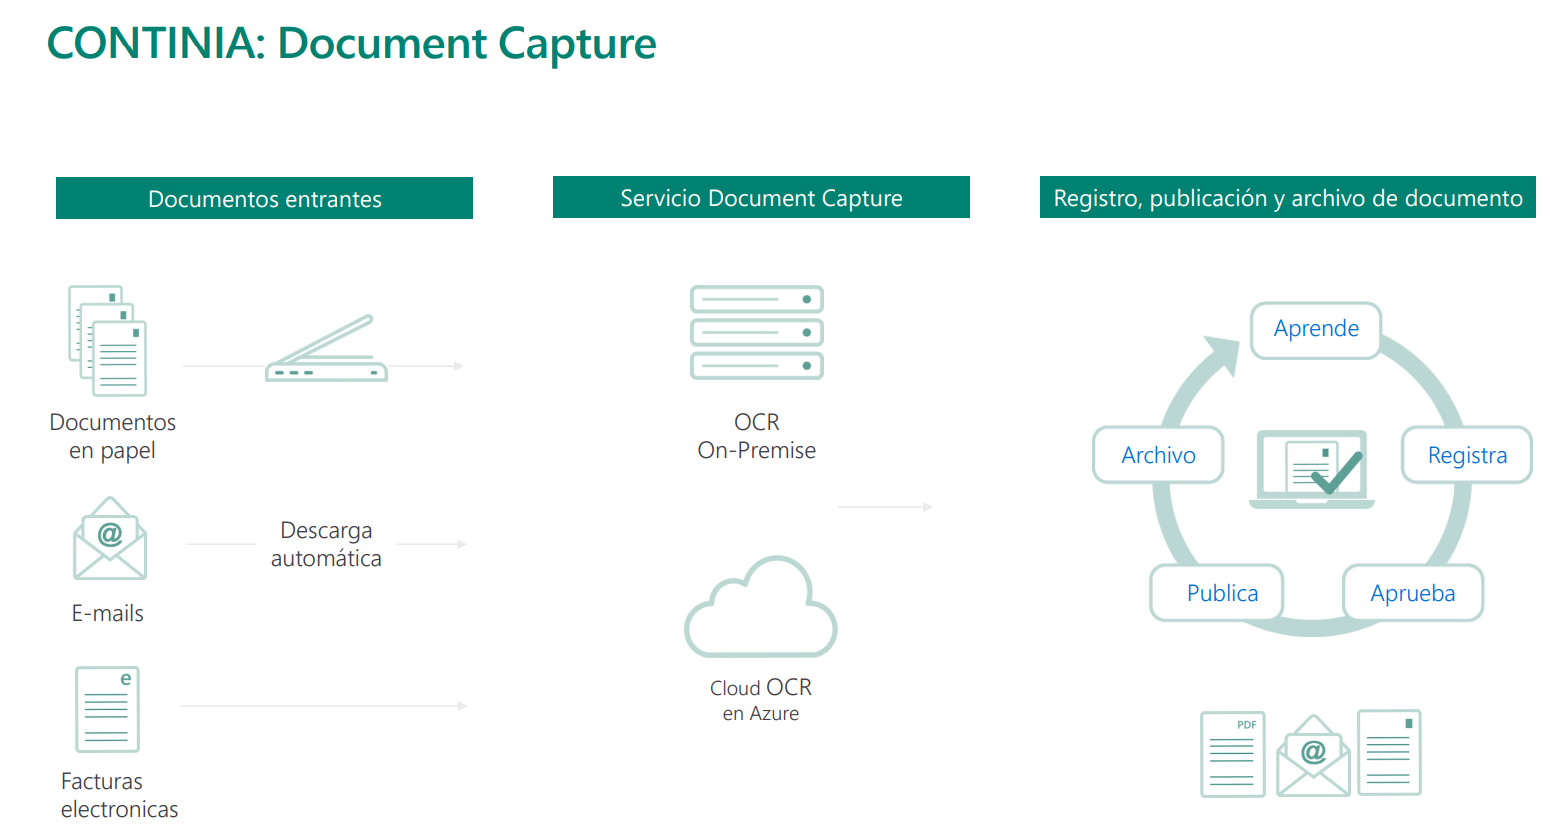This screenshot has width=1568, height=835.
Task: Click the Aprueba step in the cycle
Action: tap(1413, 593)
